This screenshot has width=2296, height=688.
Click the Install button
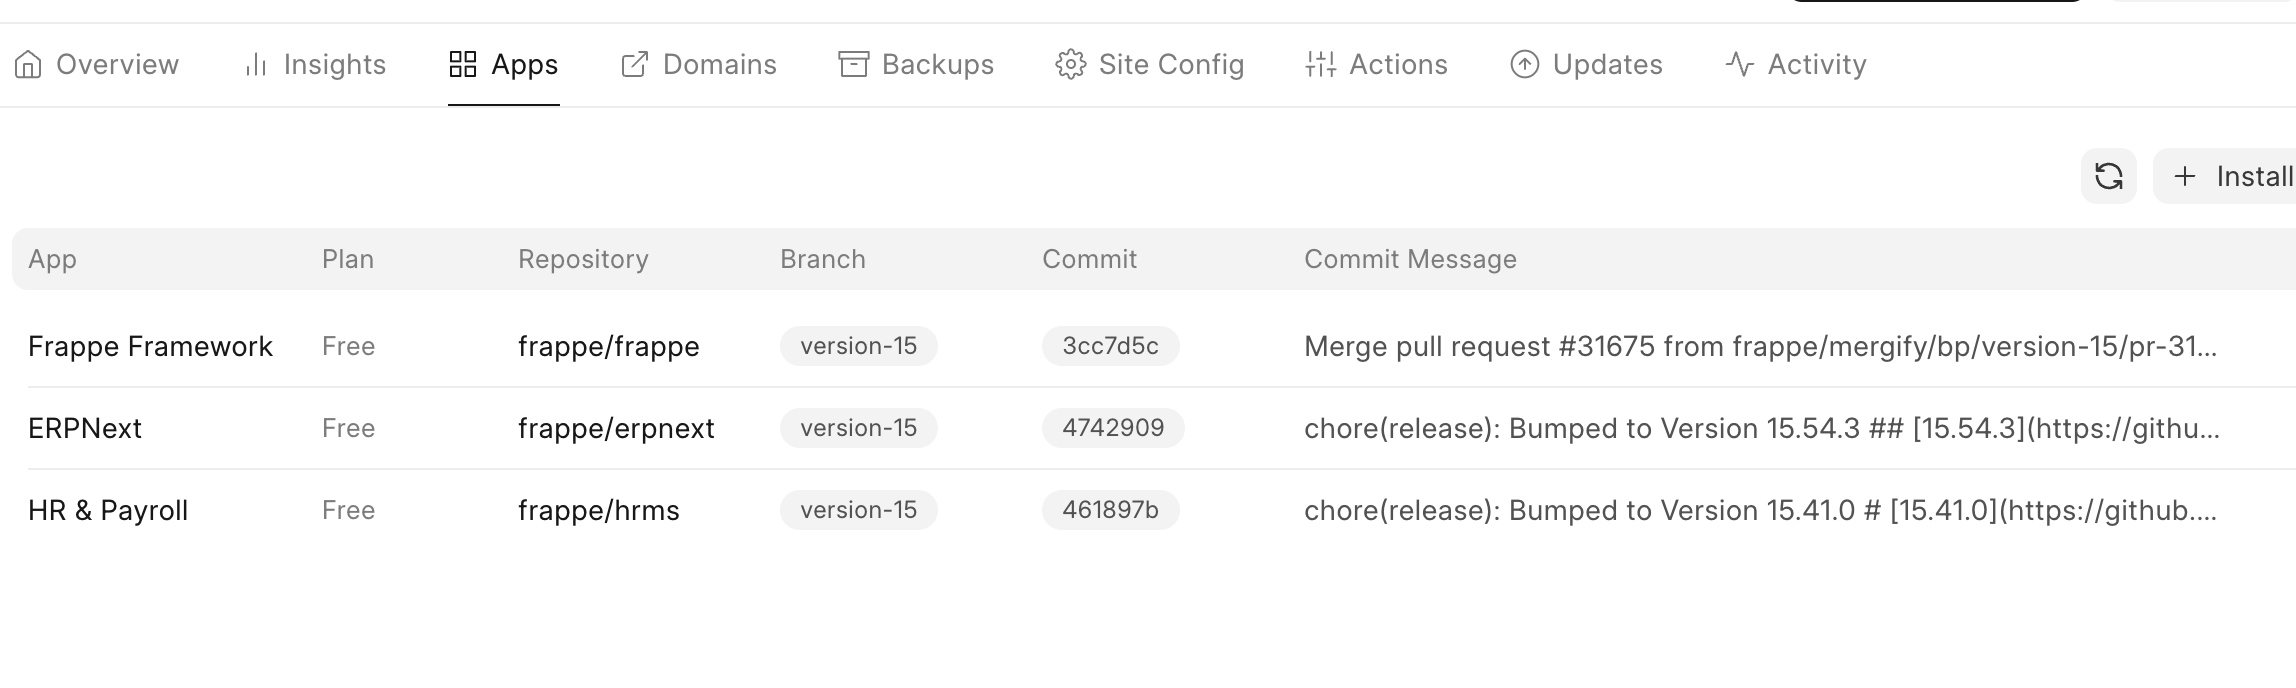pos(2234,176)
